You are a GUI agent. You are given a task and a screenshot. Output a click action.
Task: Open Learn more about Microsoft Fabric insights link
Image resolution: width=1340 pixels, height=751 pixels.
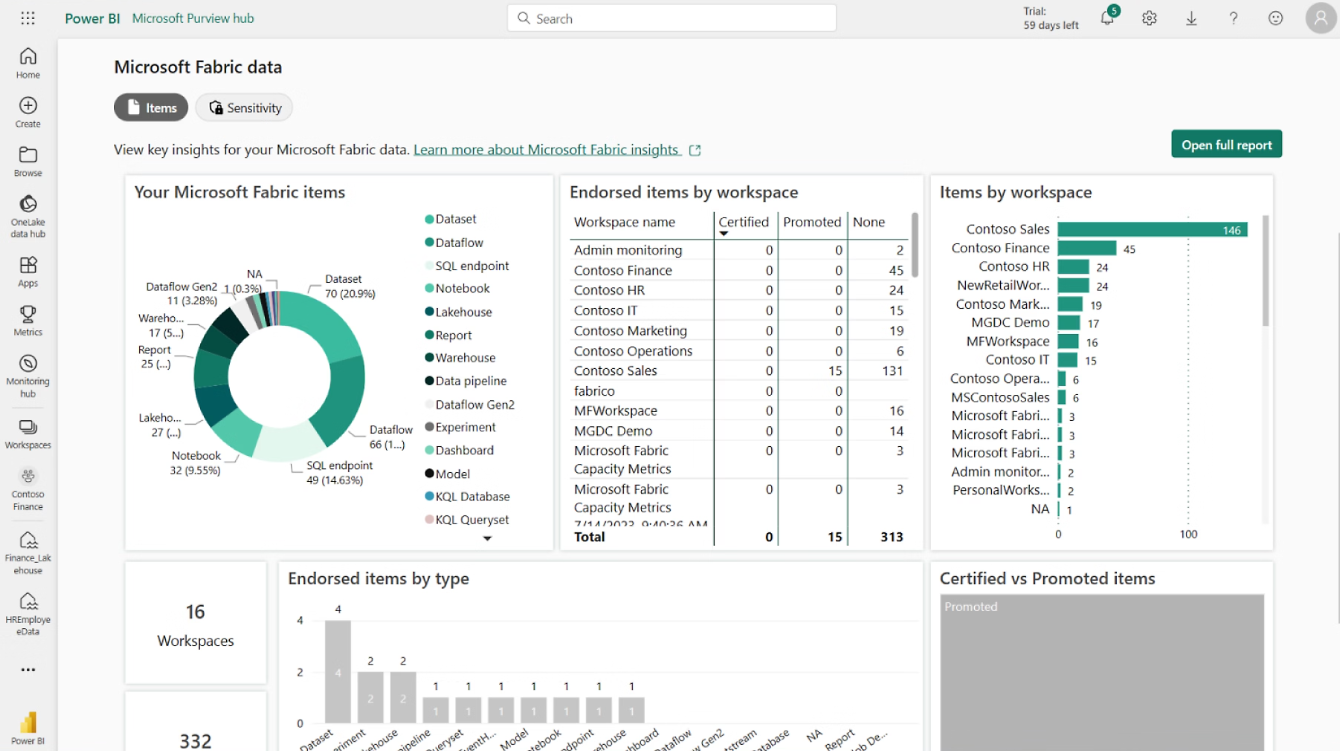(x=546, y=150)
